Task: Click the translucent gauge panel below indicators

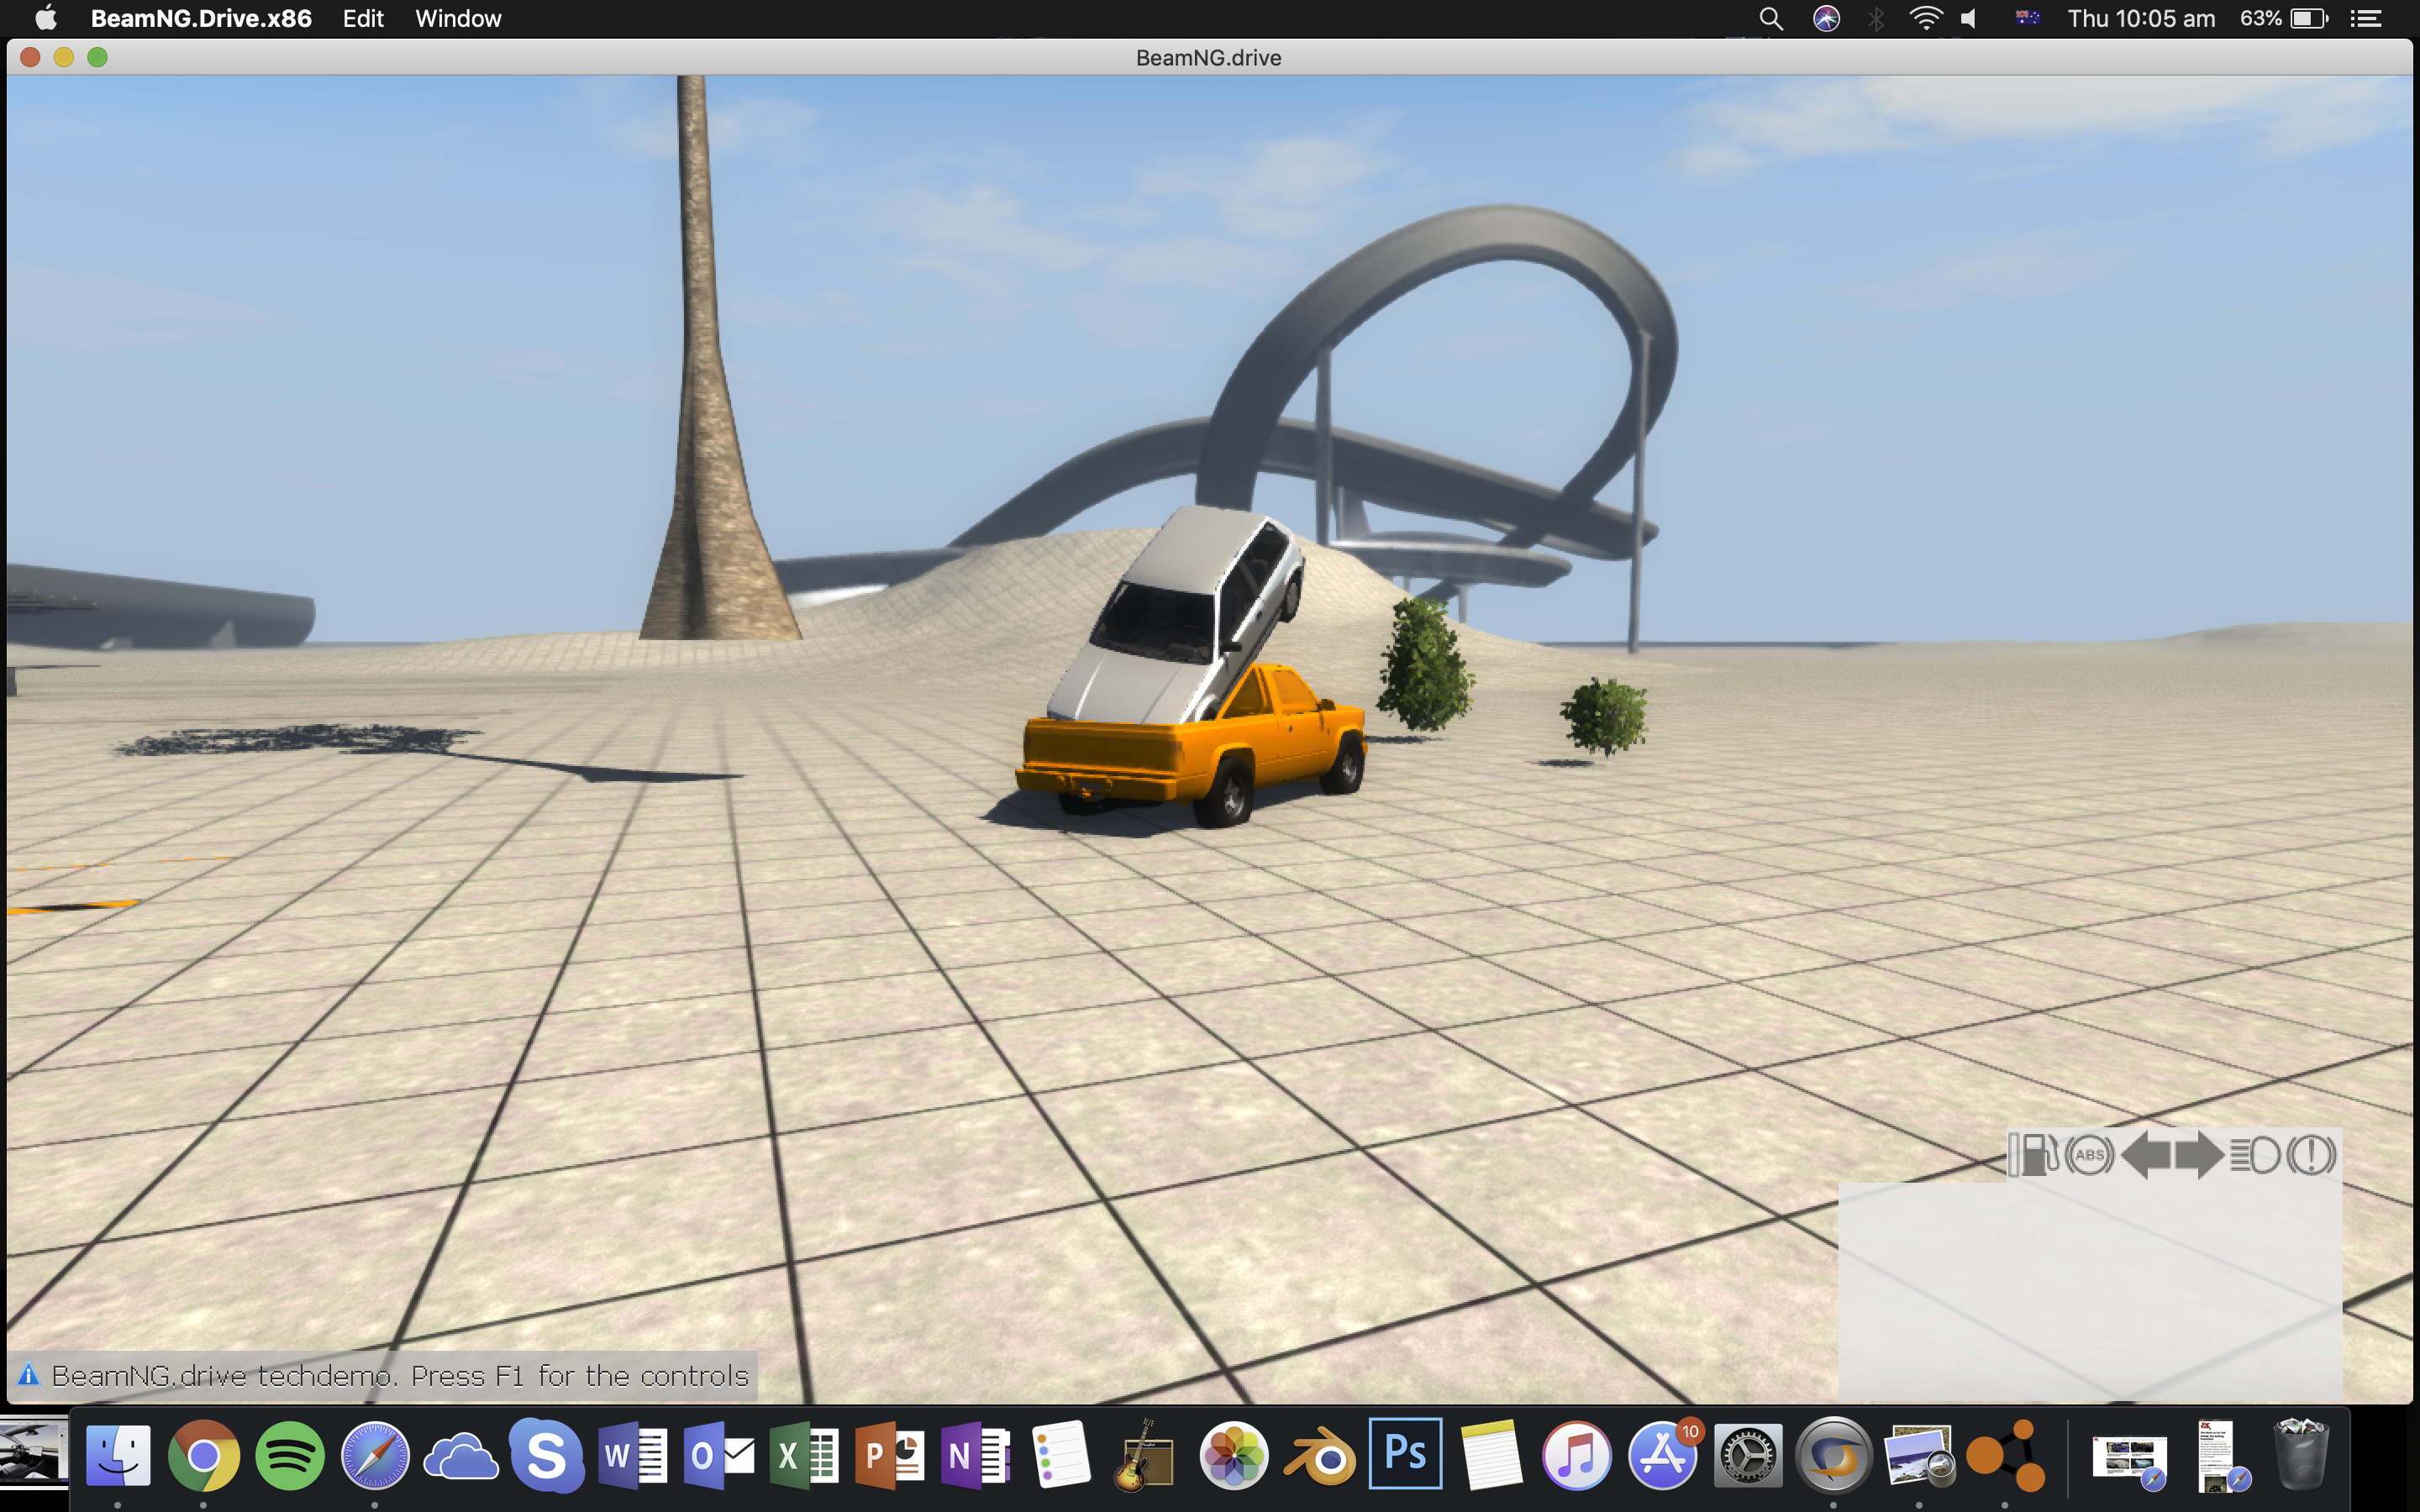Action: 2090,1290
